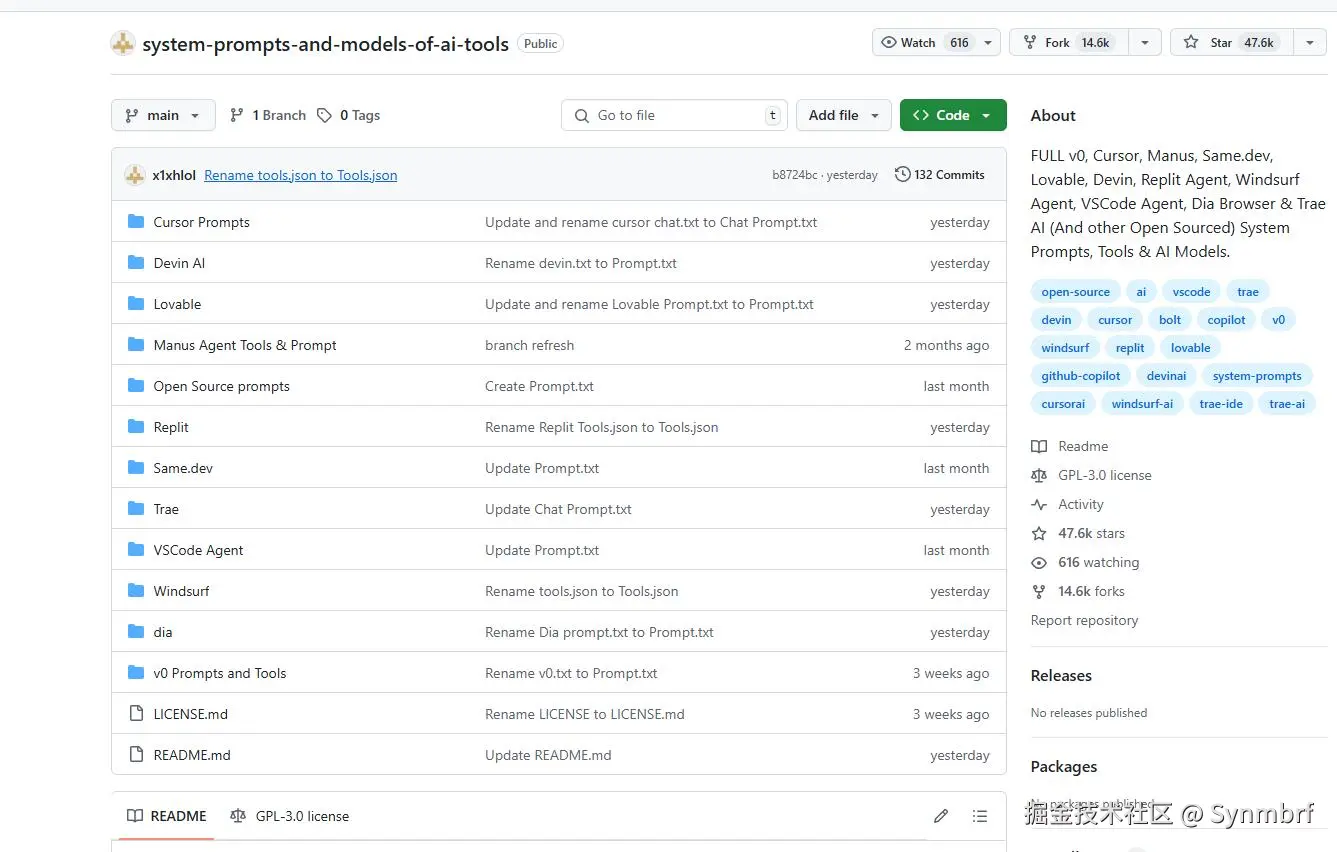Open the README outline list icon
This screenshot has height=852, width=1337.
tap(980, 816)
